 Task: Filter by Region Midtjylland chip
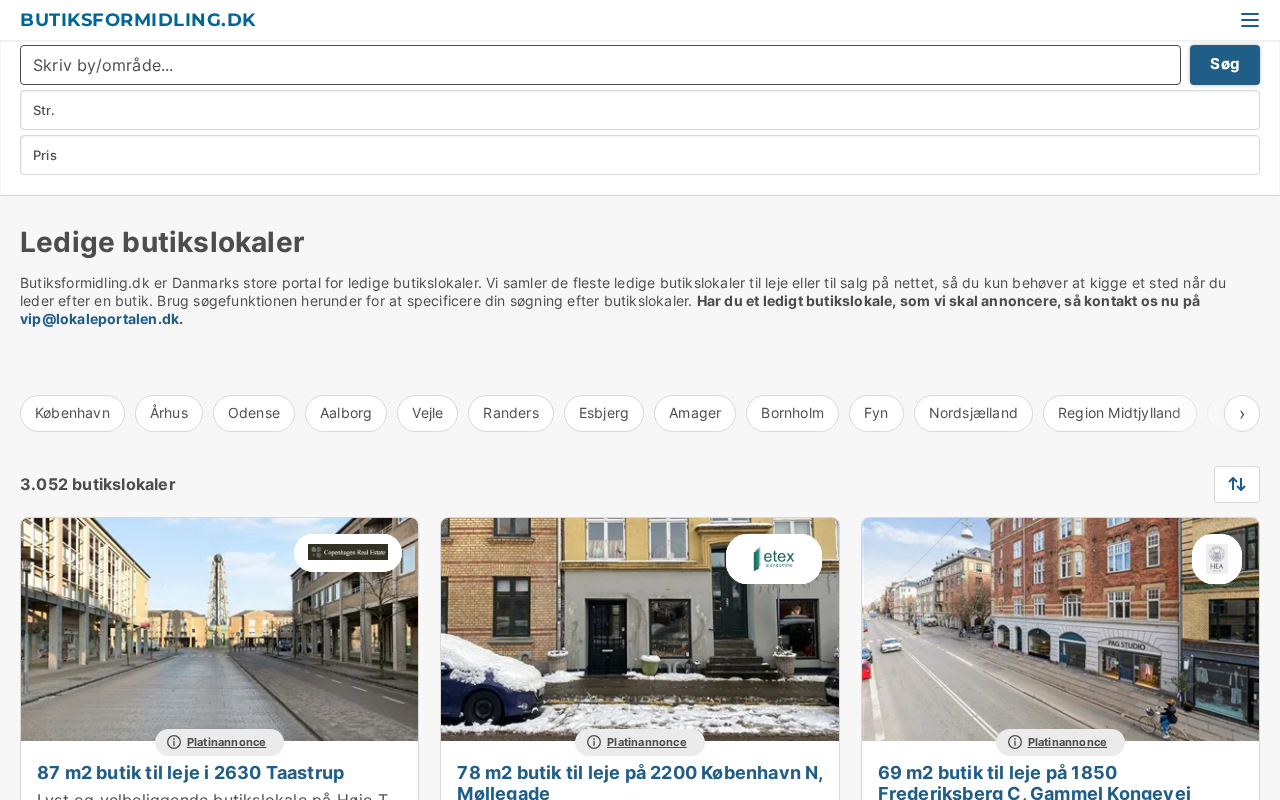1119,413
